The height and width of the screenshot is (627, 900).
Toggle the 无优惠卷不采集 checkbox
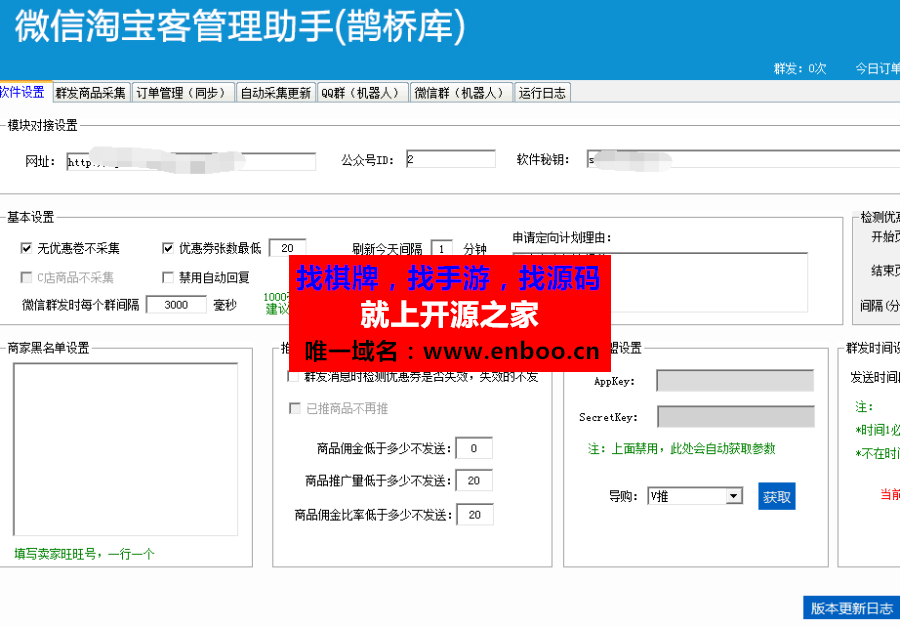26,248
